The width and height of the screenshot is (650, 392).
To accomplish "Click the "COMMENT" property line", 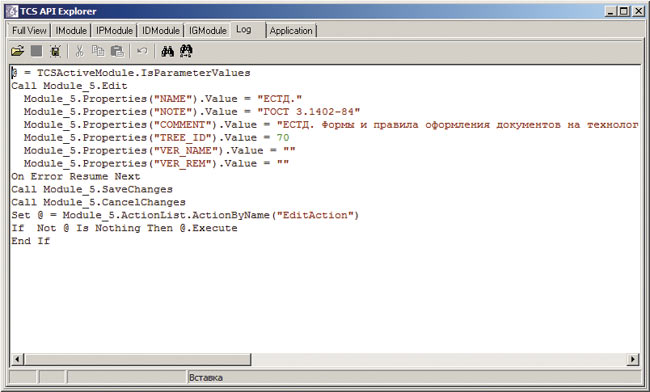I will [x=331, y=125].
